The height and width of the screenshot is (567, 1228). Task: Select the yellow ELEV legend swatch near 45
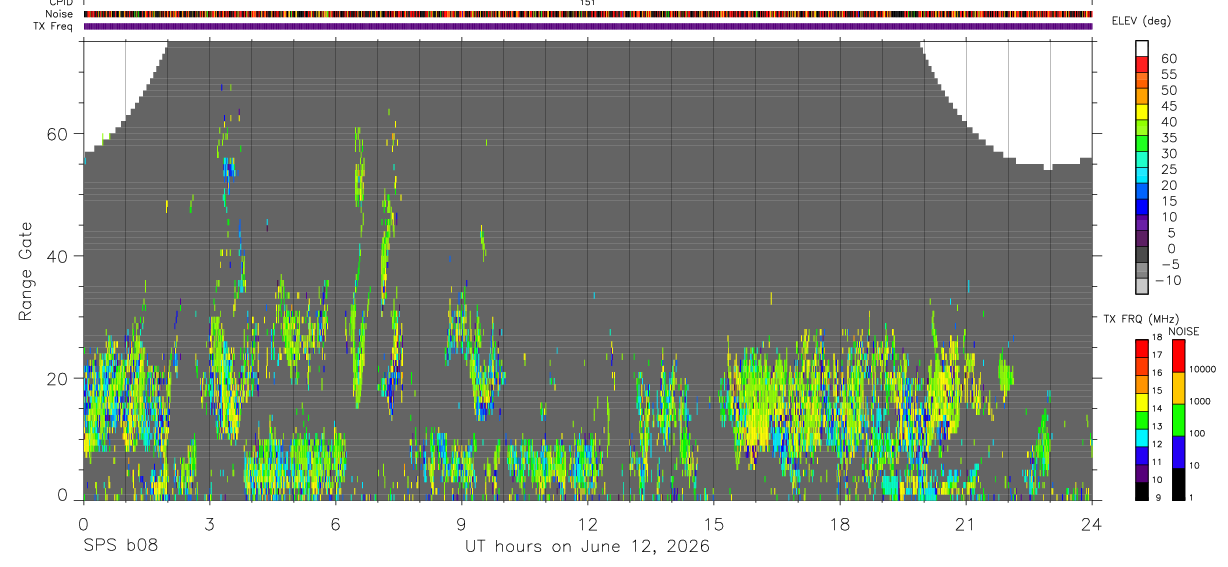click(x=1142, y=113)
